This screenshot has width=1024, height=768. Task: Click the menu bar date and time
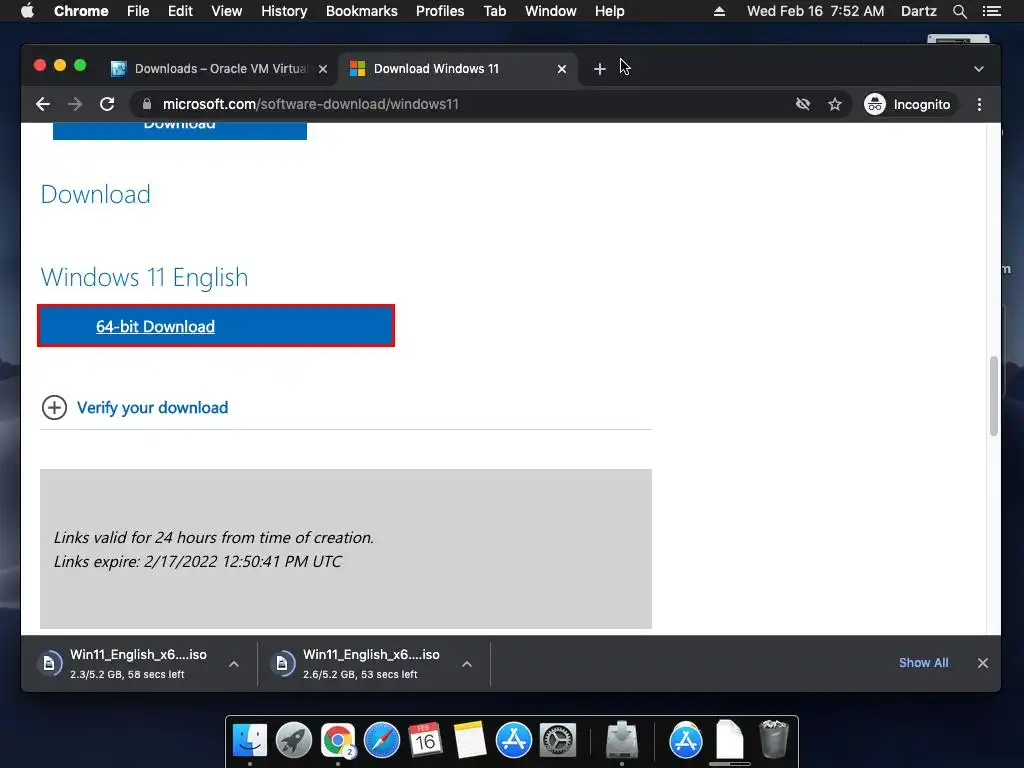[x=816, y=11]
